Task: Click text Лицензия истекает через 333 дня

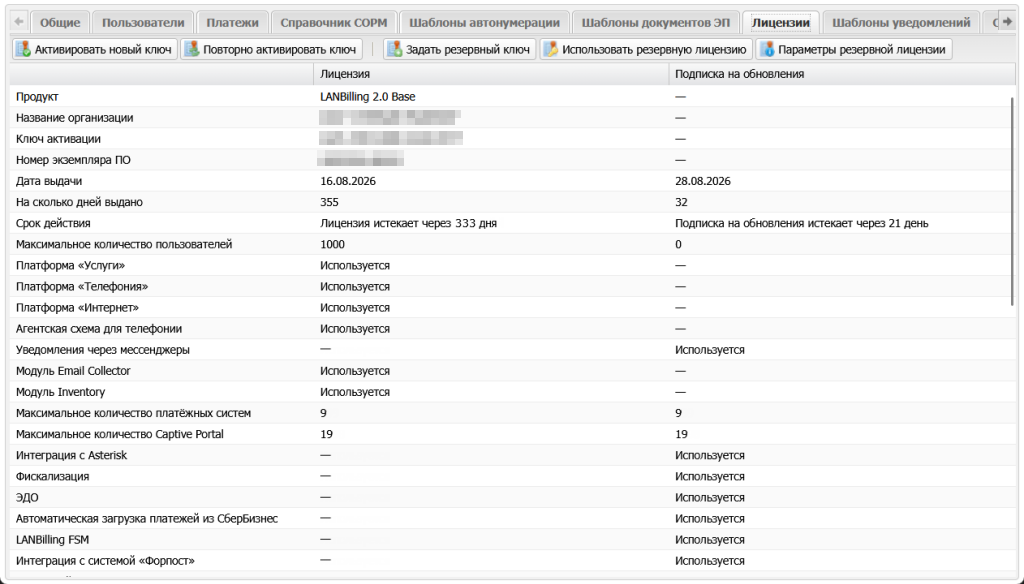Action: click(408, 223)
